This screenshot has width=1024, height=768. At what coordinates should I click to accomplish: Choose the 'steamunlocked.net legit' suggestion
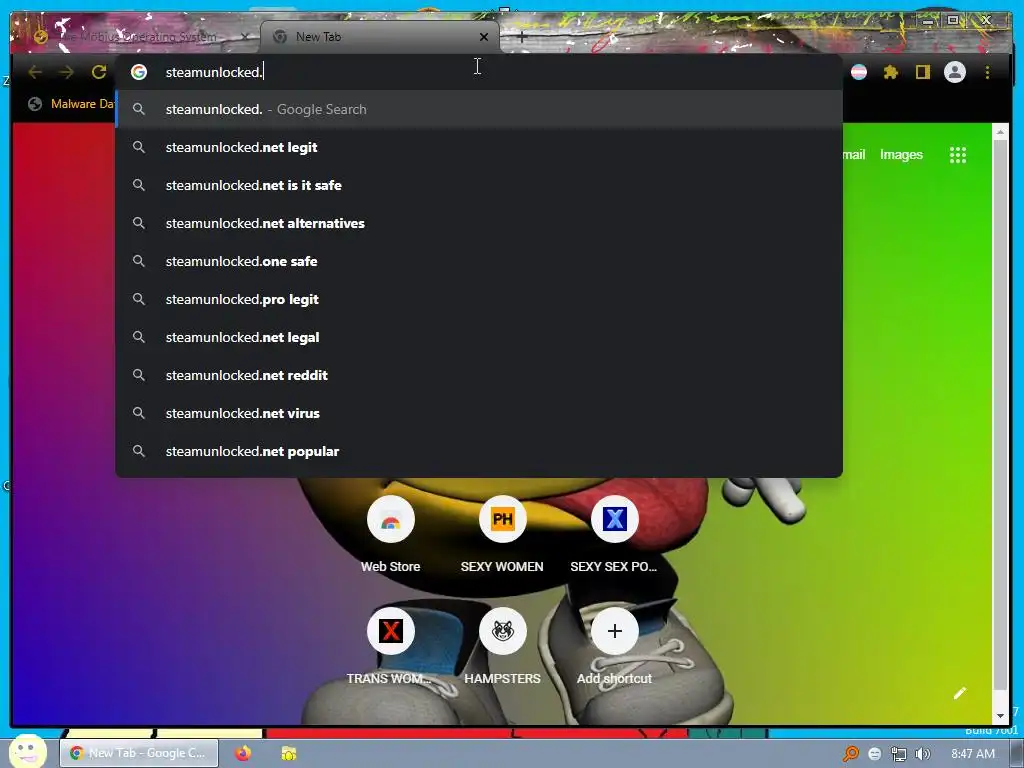pyautogui.click(x=479, y=147)
